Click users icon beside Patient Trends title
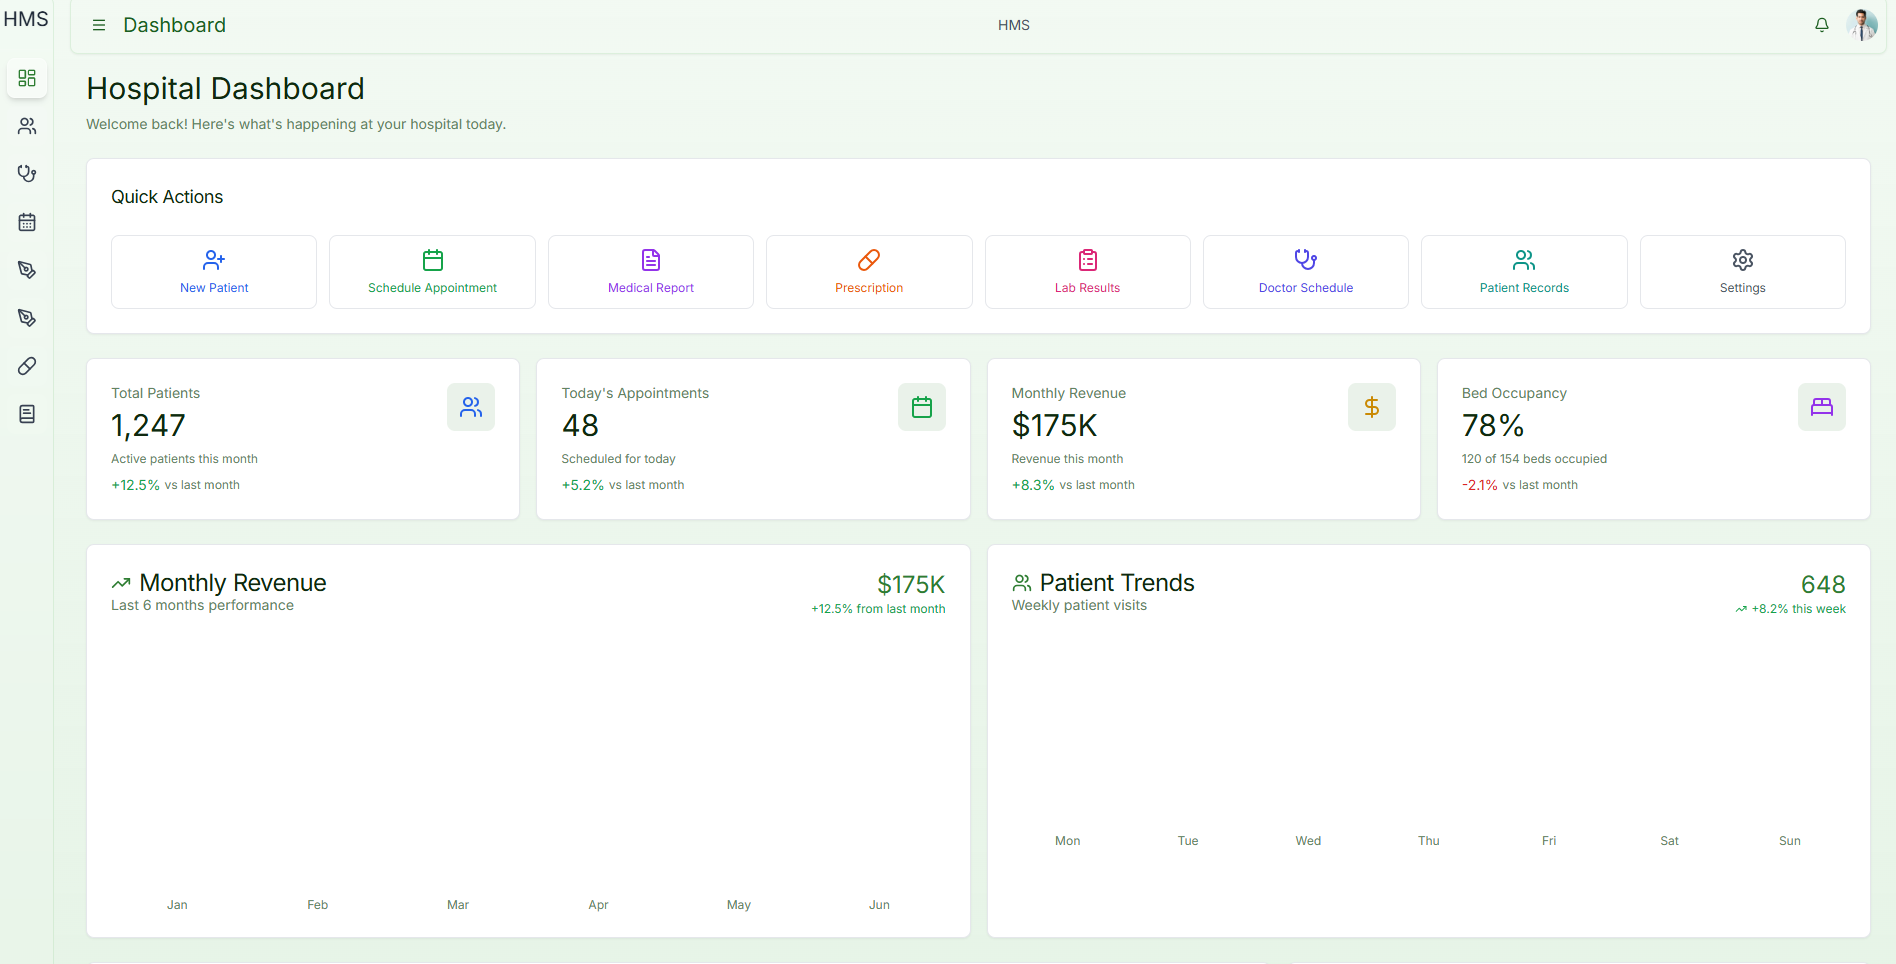Image resolution: width=1896 pixels, height=964 pixels. point(1022,583)
